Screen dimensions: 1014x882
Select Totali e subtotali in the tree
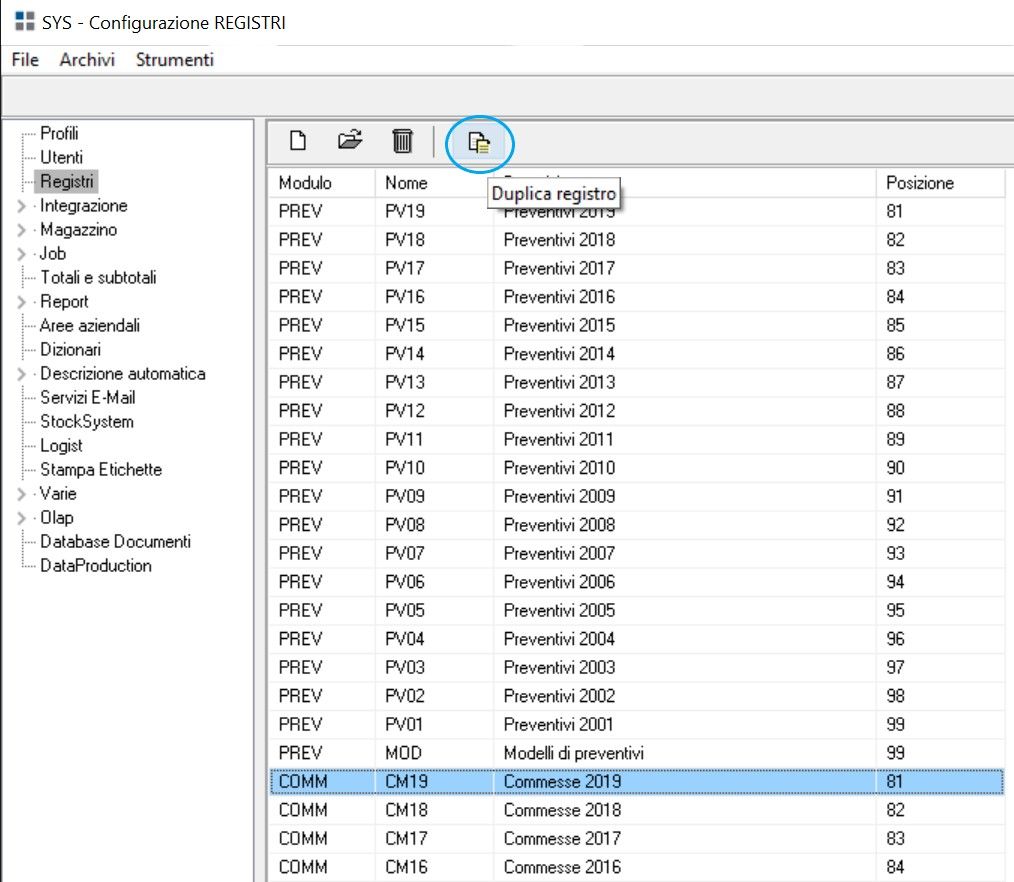point(98,277)
